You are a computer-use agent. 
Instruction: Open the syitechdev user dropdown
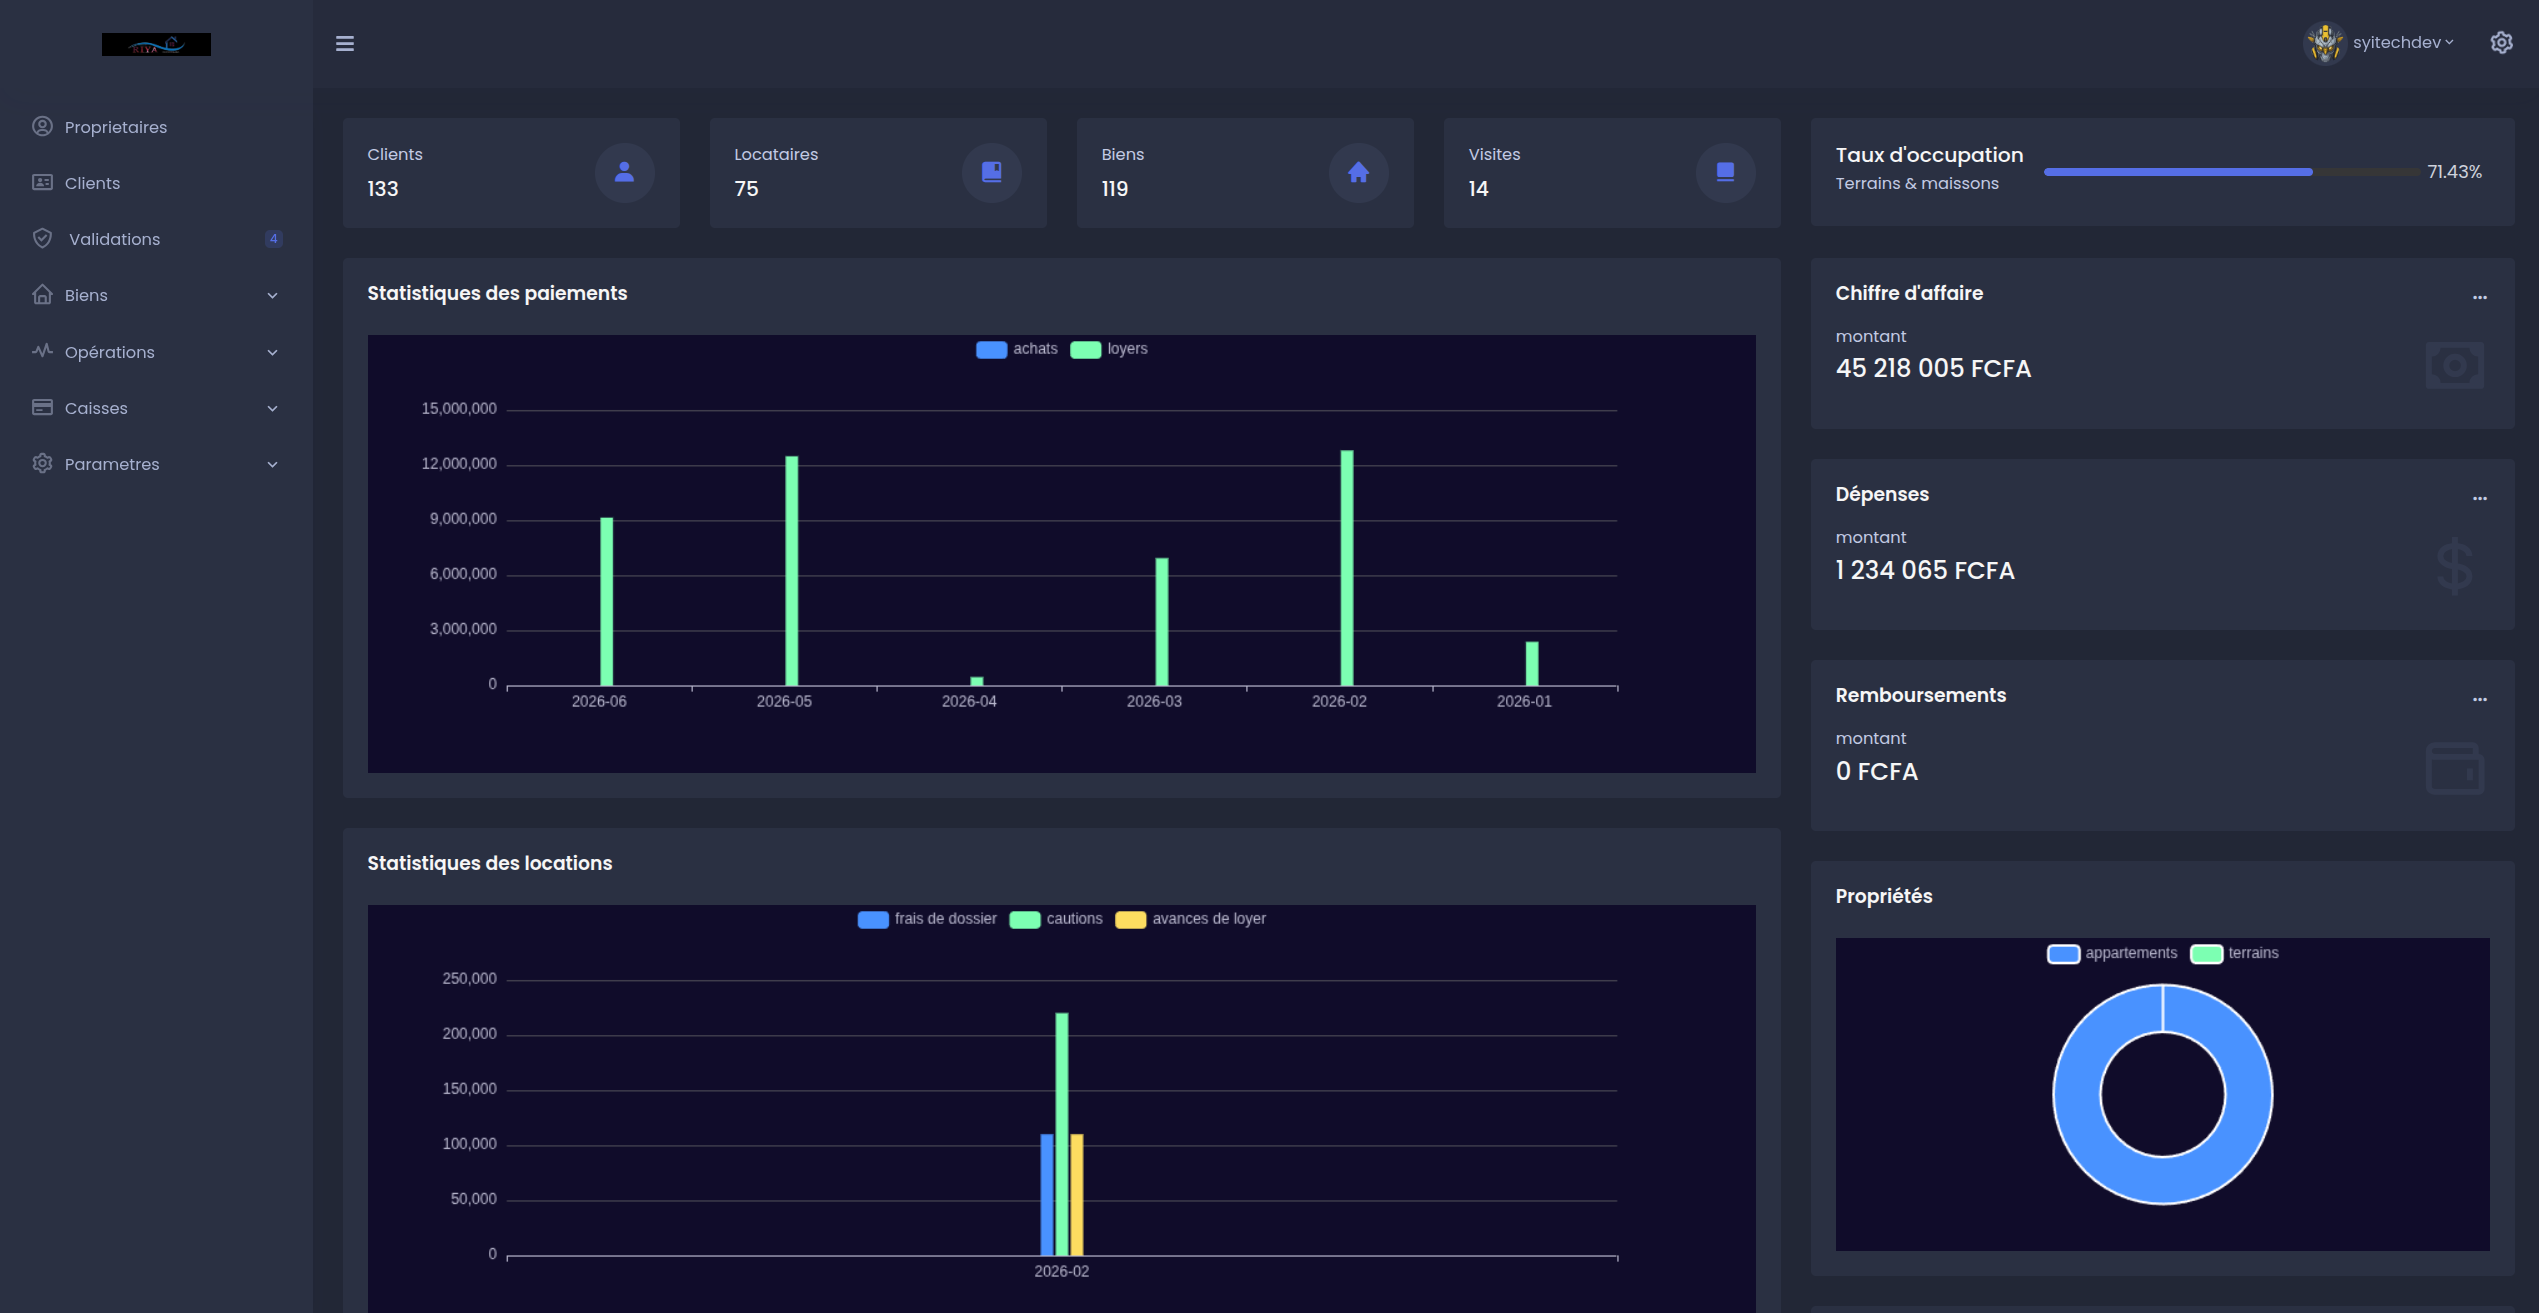coord(2403,43)
